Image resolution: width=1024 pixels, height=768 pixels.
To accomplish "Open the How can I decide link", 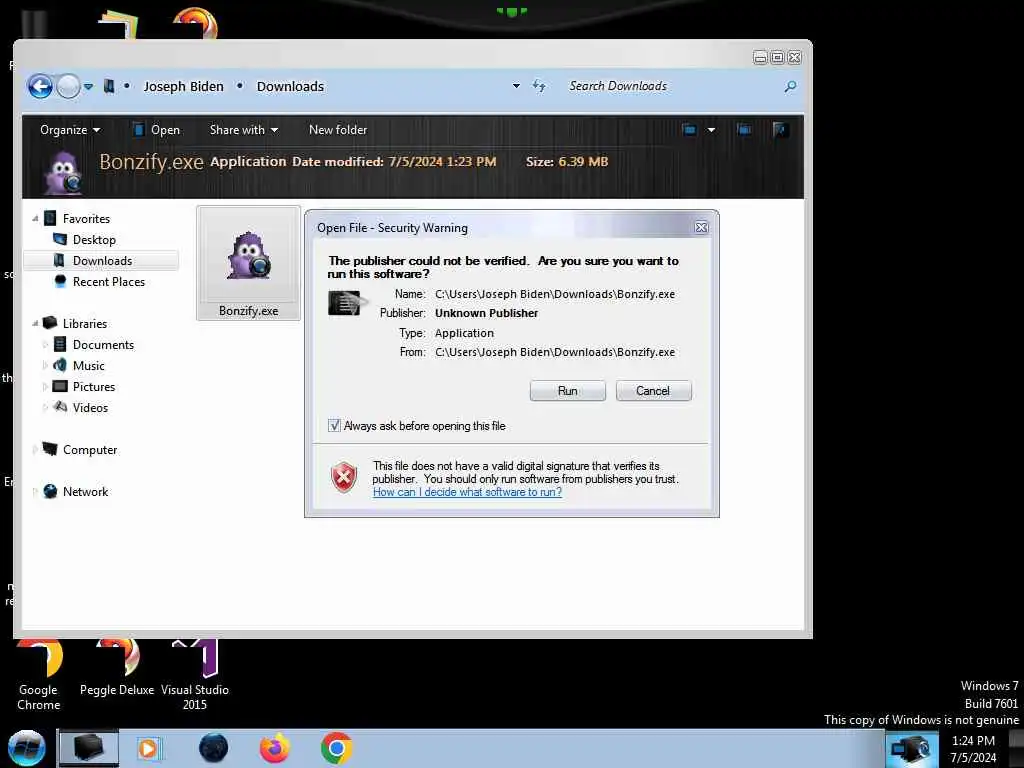I will [467, 492].
